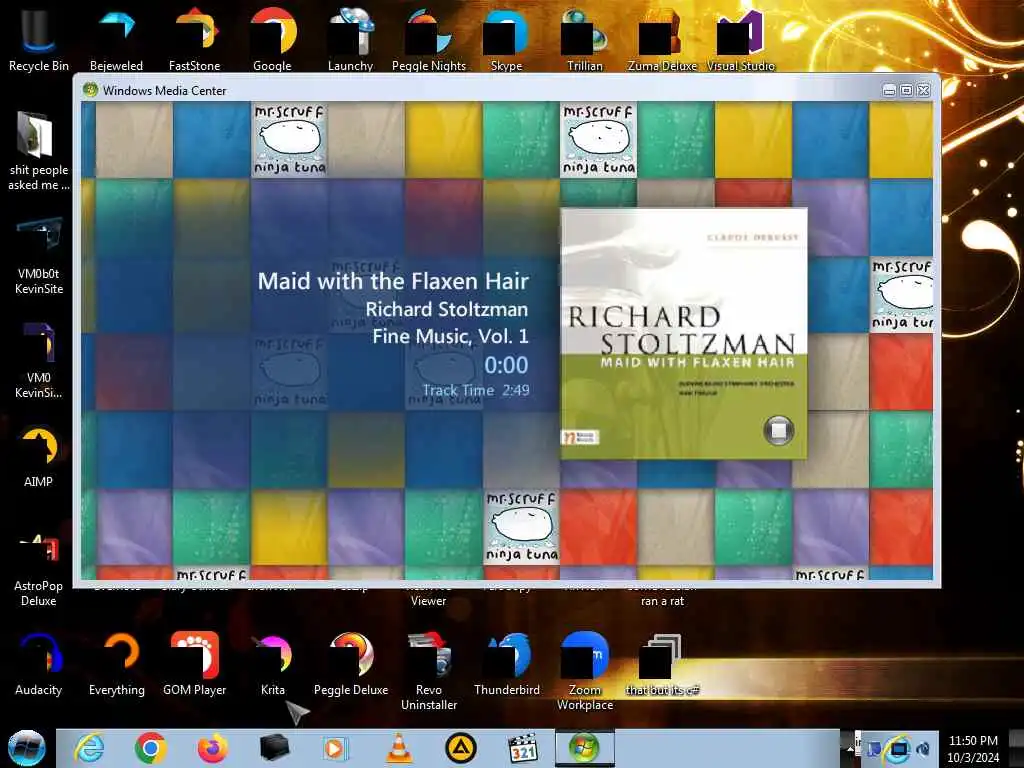
Task: Open the network icon in the system tray
Action: [x=899, y=749]
